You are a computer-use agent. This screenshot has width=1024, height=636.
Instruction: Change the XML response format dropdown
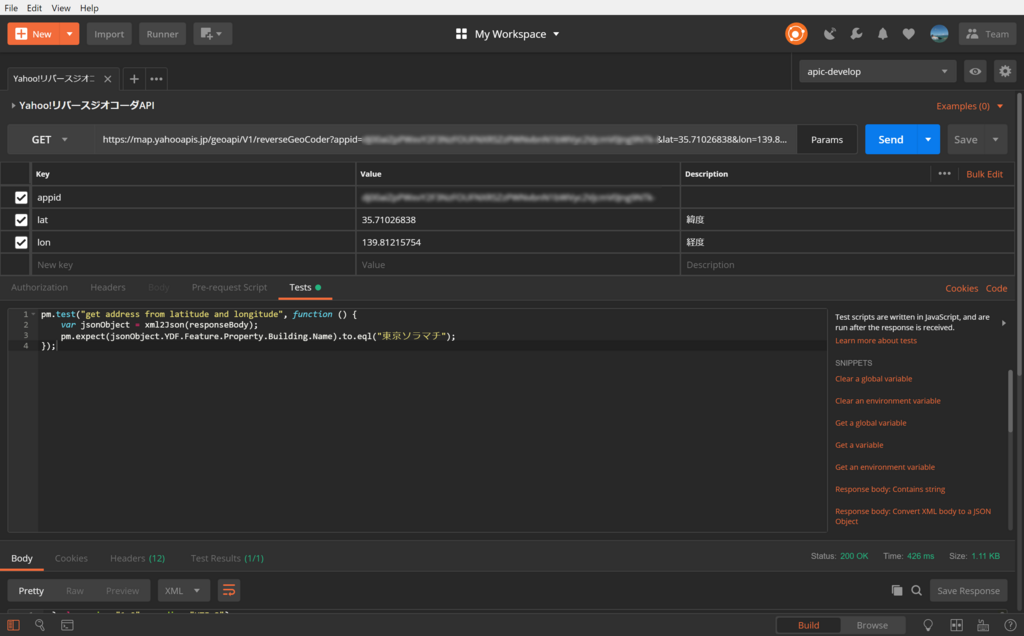(183, 590)
